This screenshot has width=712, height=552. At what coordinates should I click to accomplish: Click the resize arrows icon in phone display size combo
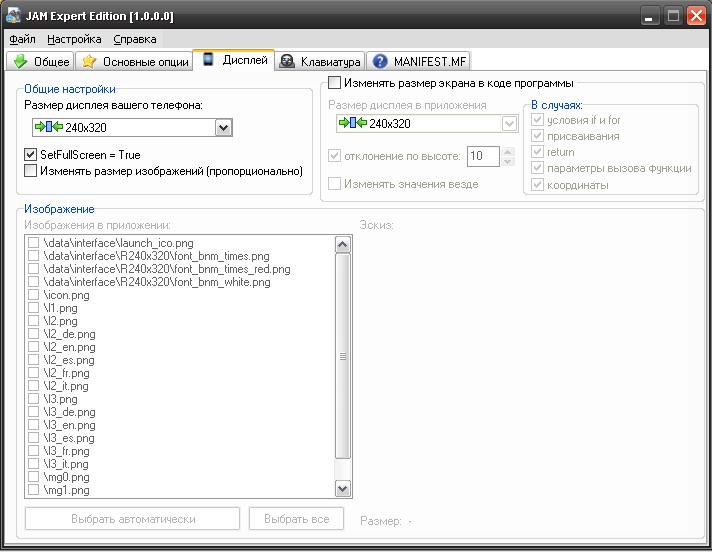point(49,127)
